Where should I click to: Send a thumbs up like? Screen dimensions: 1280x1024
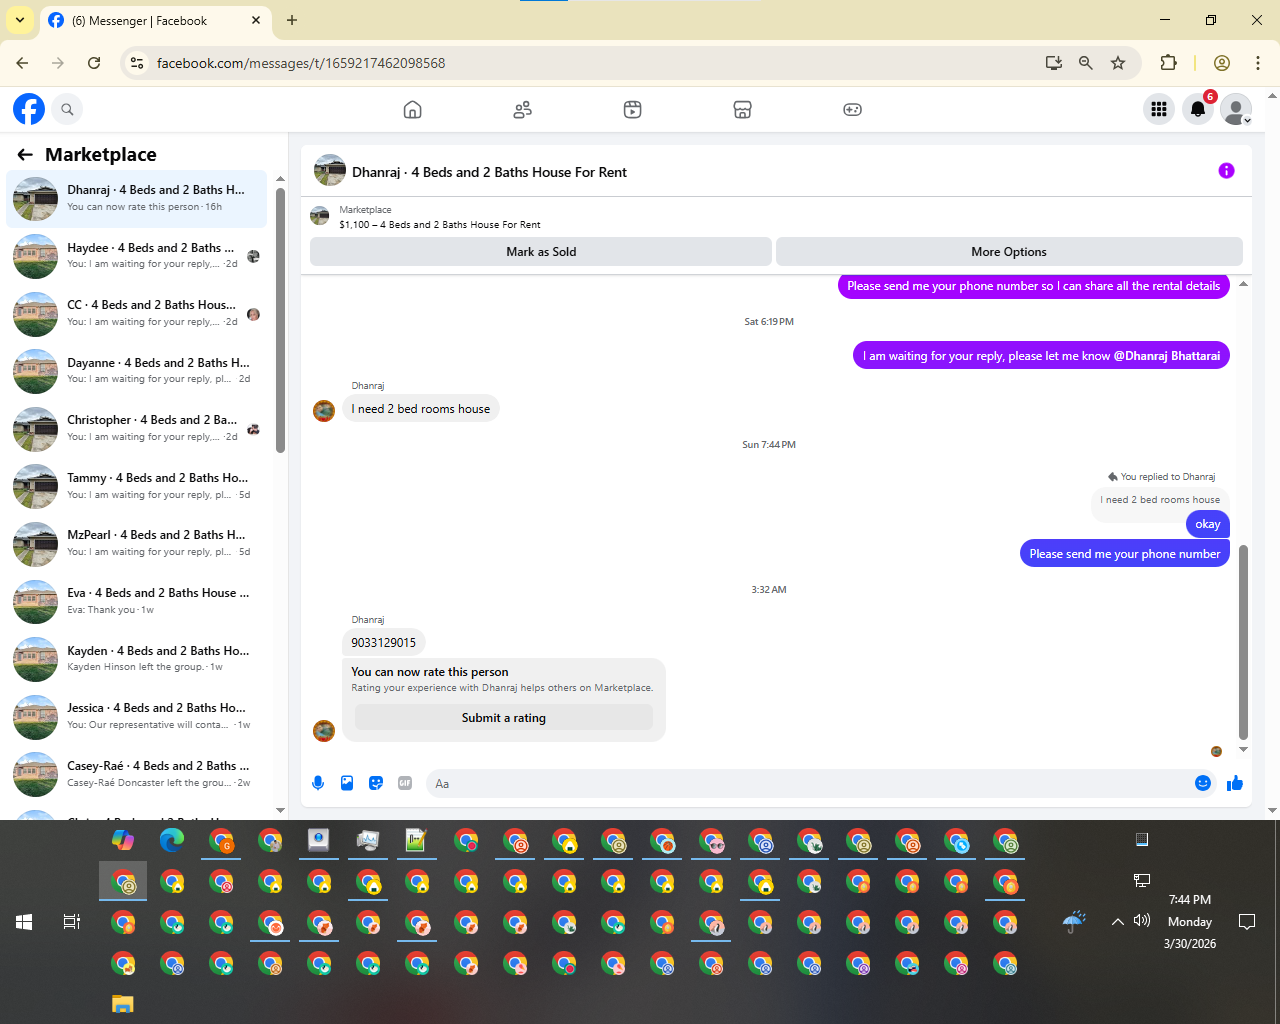point(1235,783)
